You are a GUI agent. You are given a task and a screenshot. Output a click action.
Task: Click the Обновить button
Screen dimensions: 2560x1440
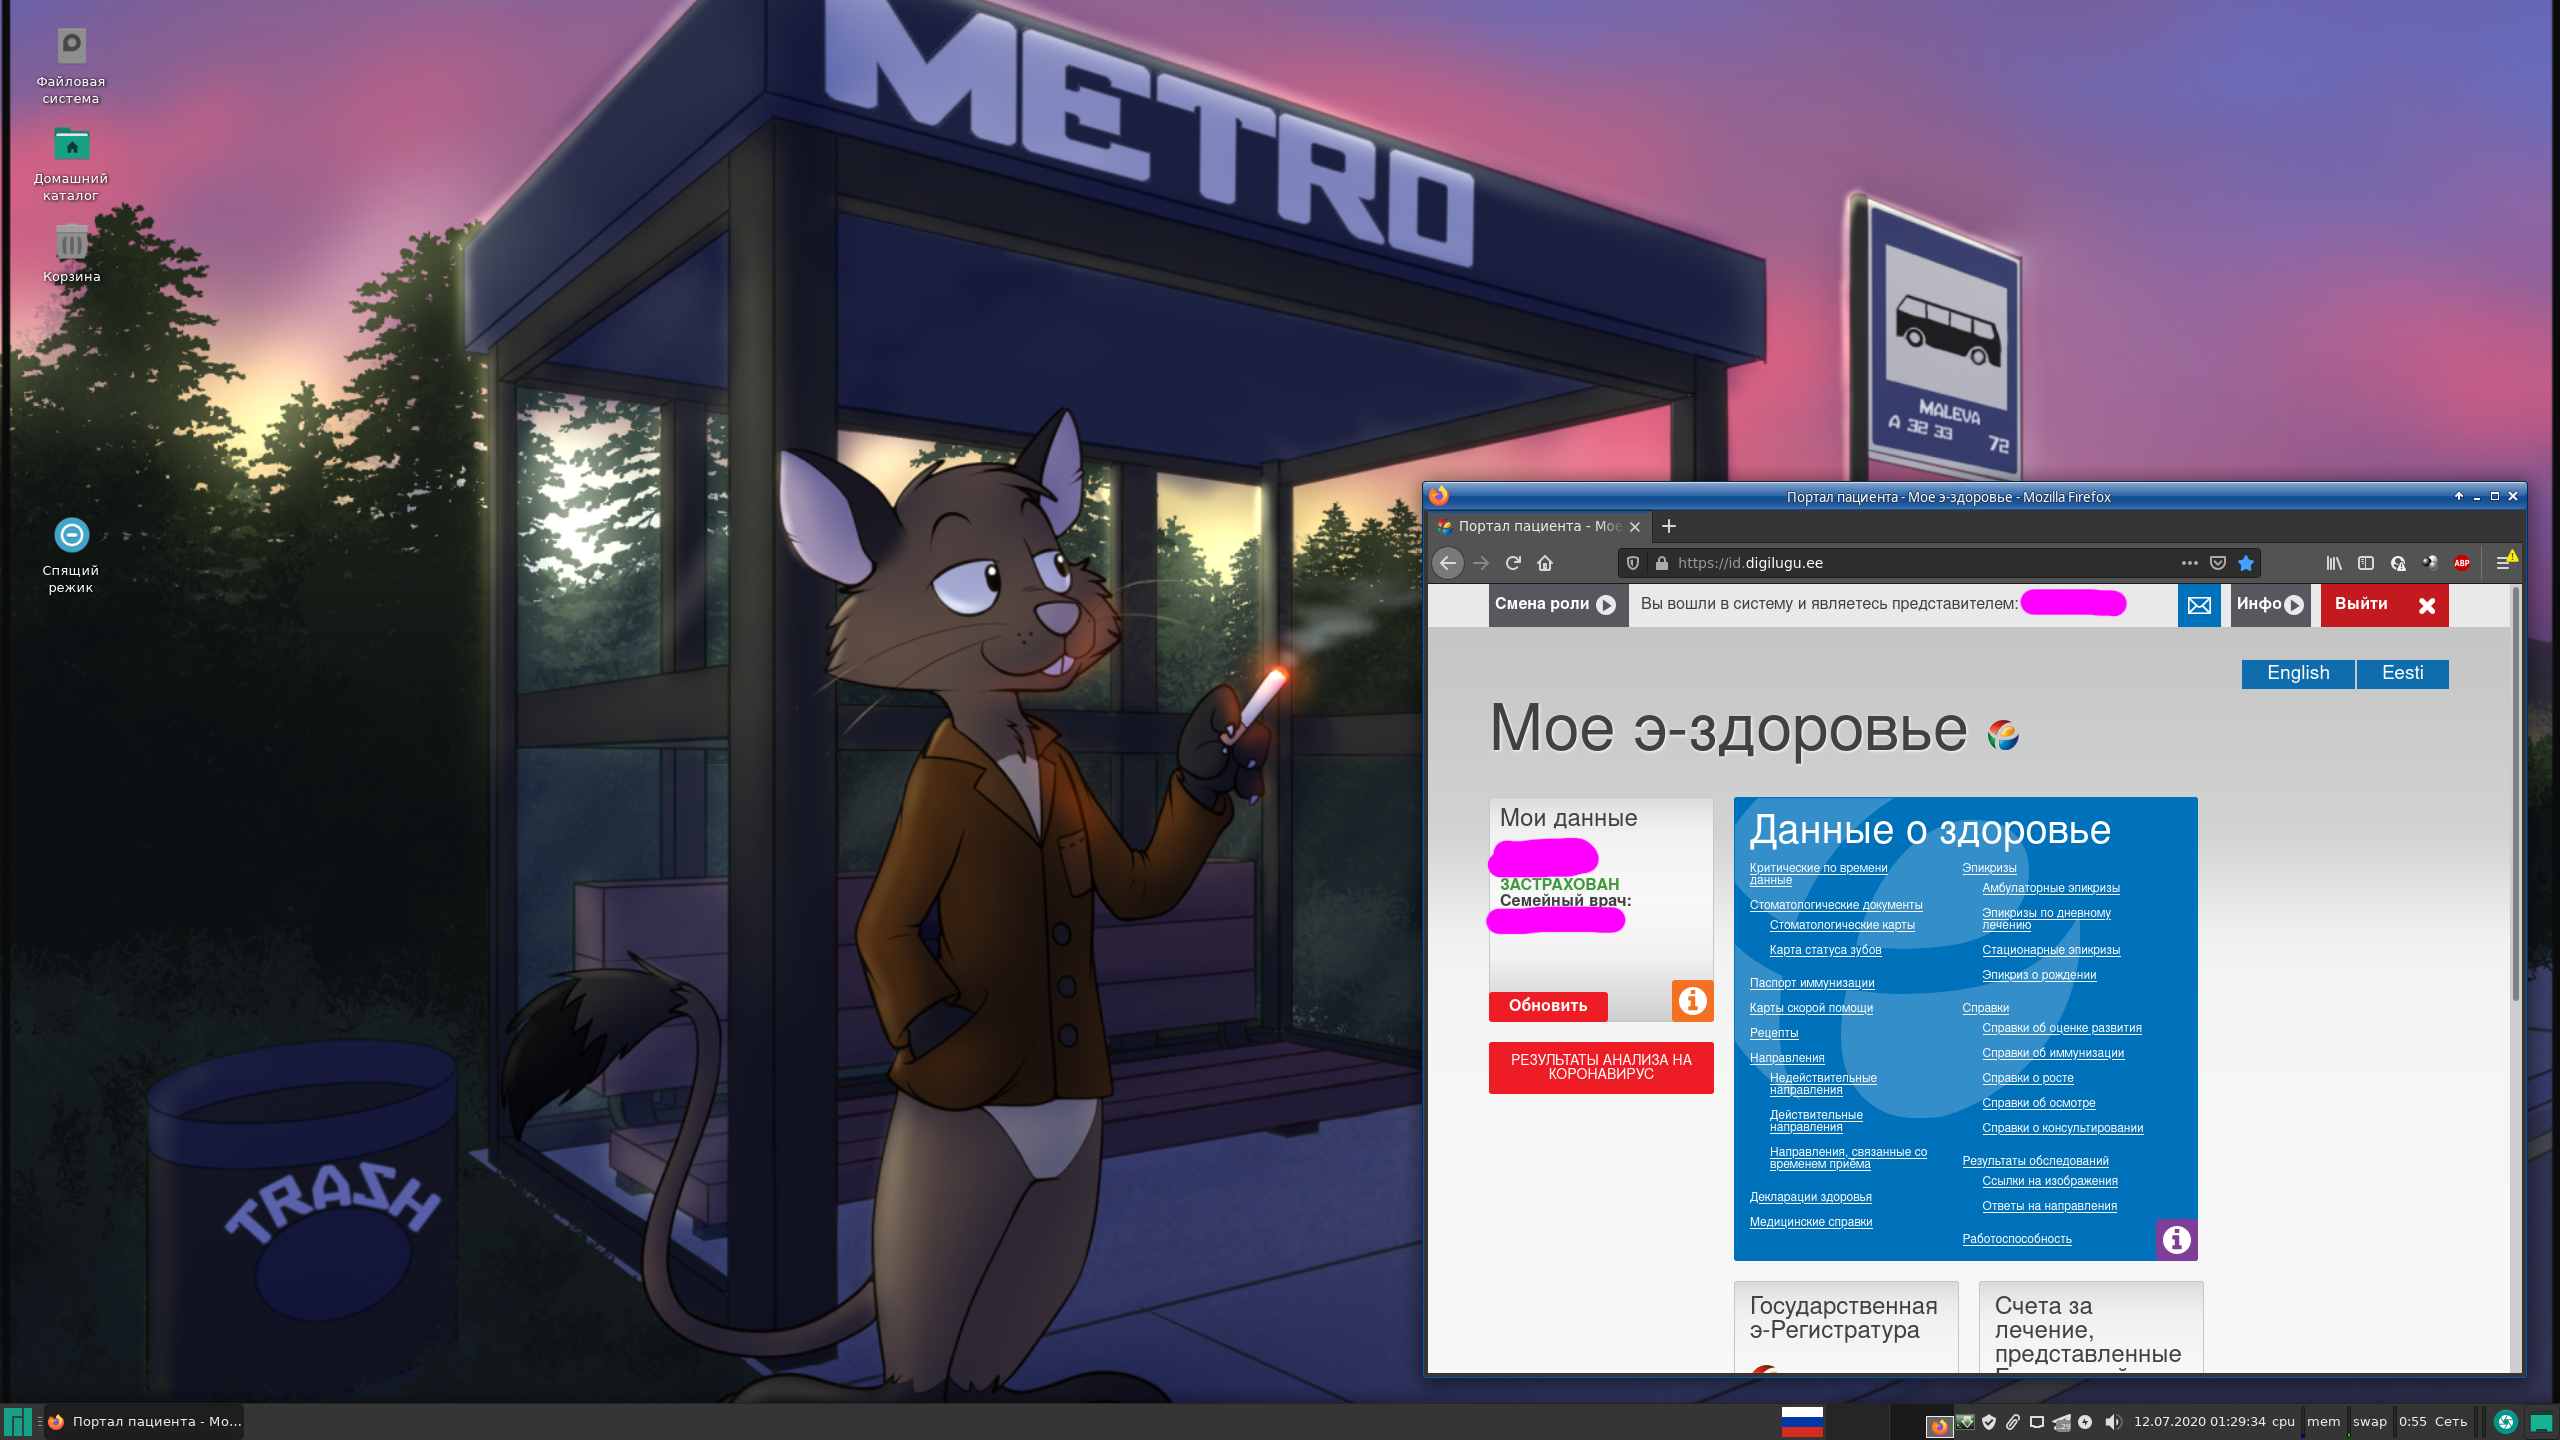coord(1548,1006)
